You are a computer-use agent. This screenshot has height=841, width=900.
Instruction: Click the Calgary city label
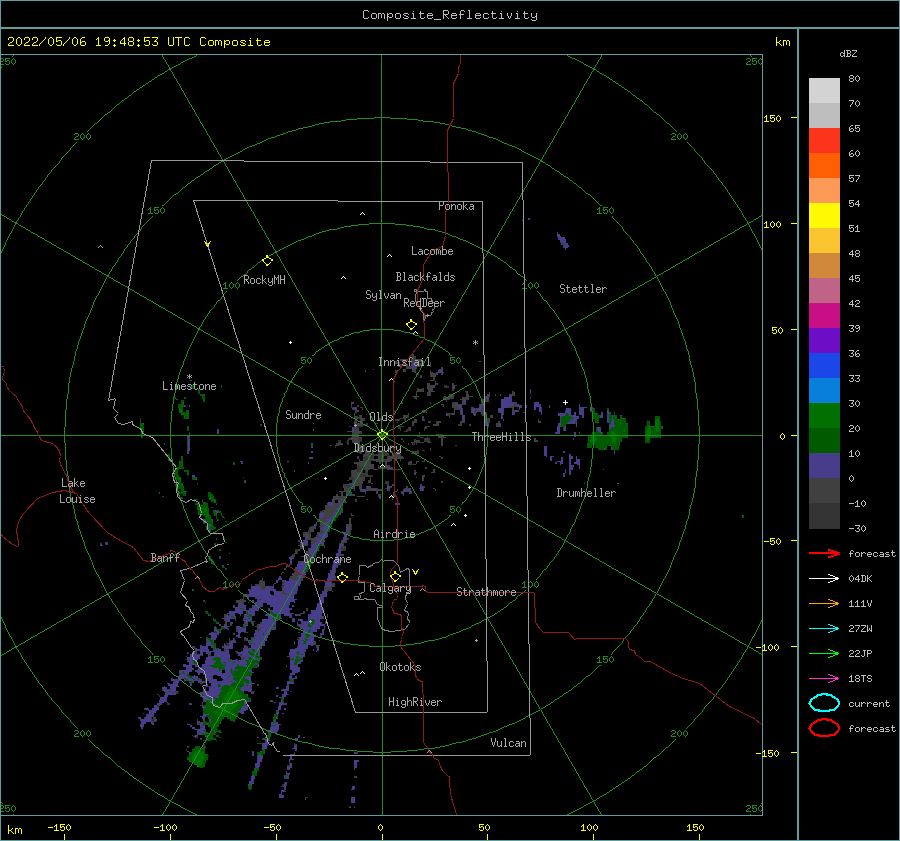tap(390, 588)
